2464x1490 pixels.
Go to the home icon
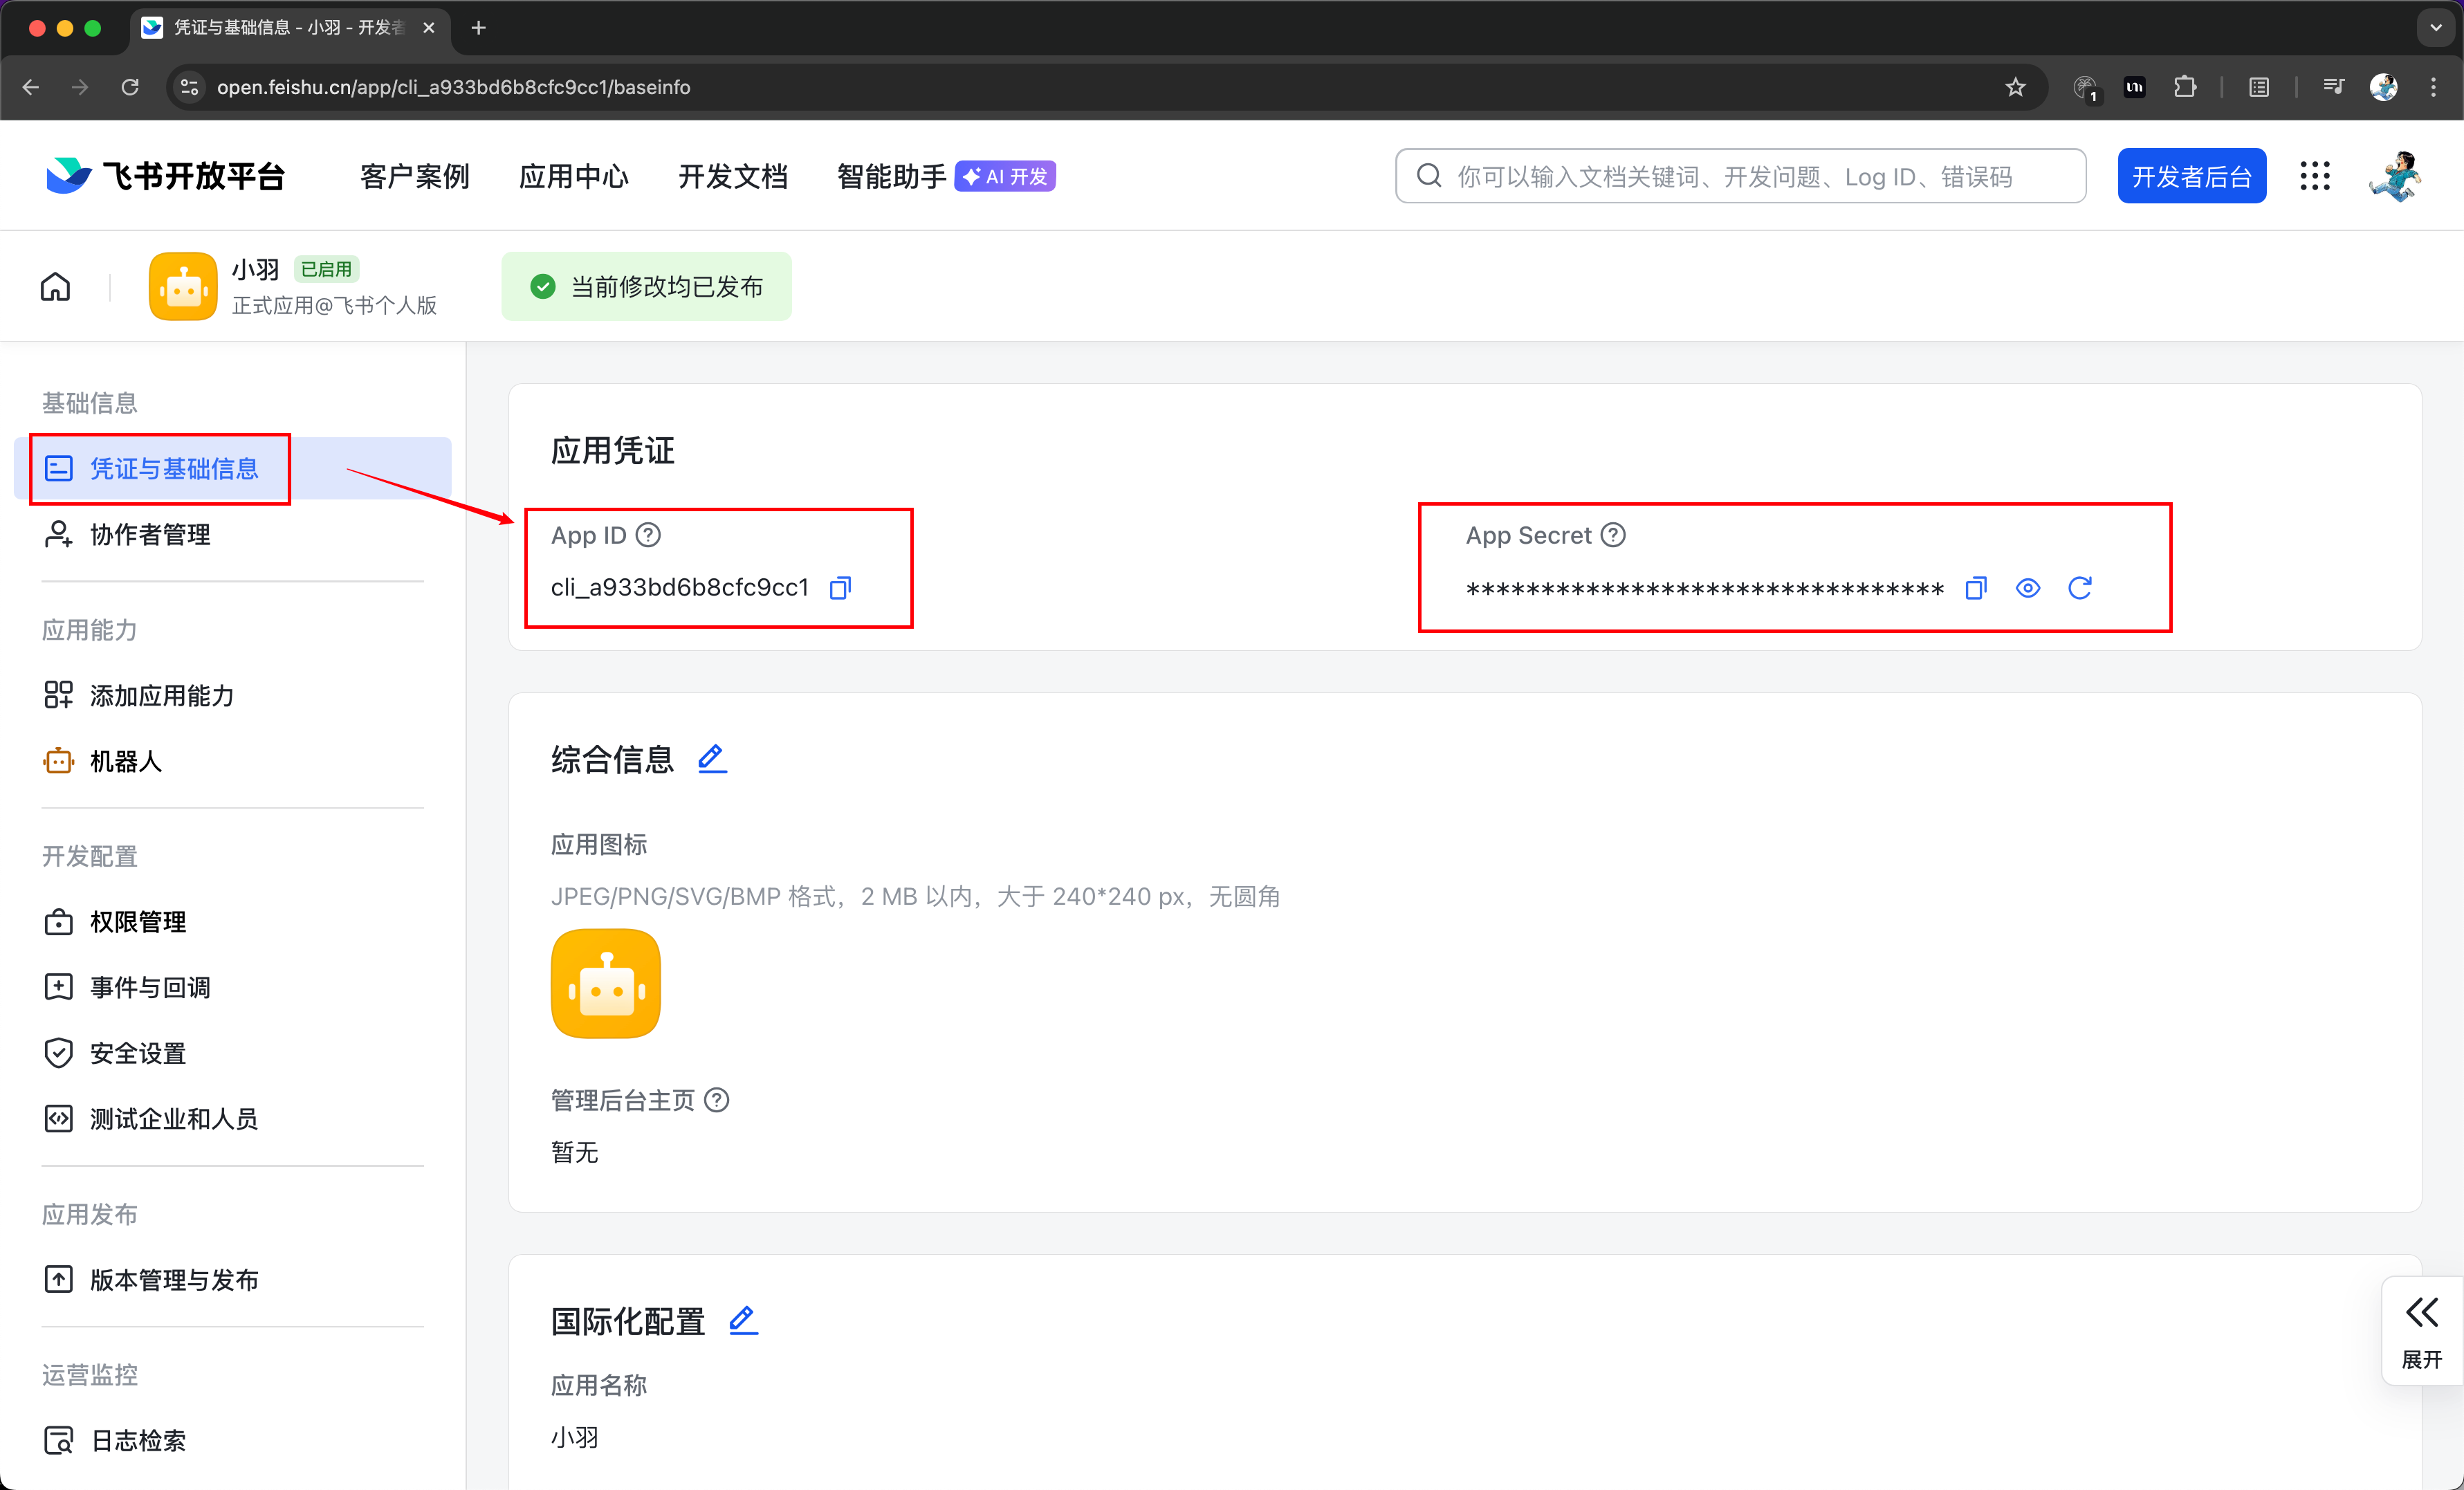pos(56,287)
